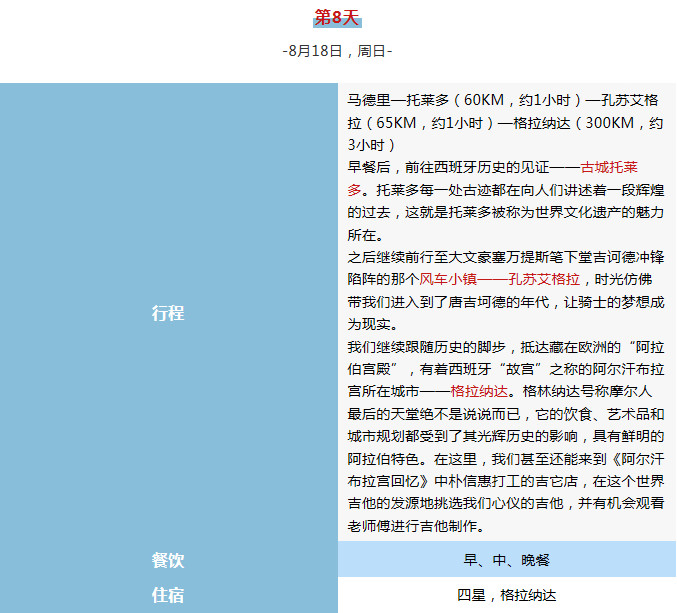Click the "早、中、晚餐" meals cell
The image size is (677, 613).
(x=506, y=560)
